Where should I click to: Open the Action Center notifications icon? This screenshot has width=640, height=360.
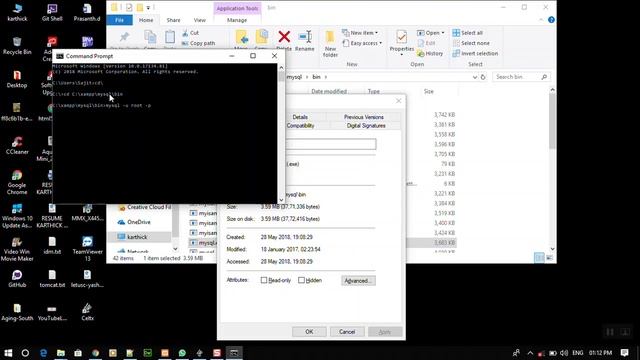point(624,353)
